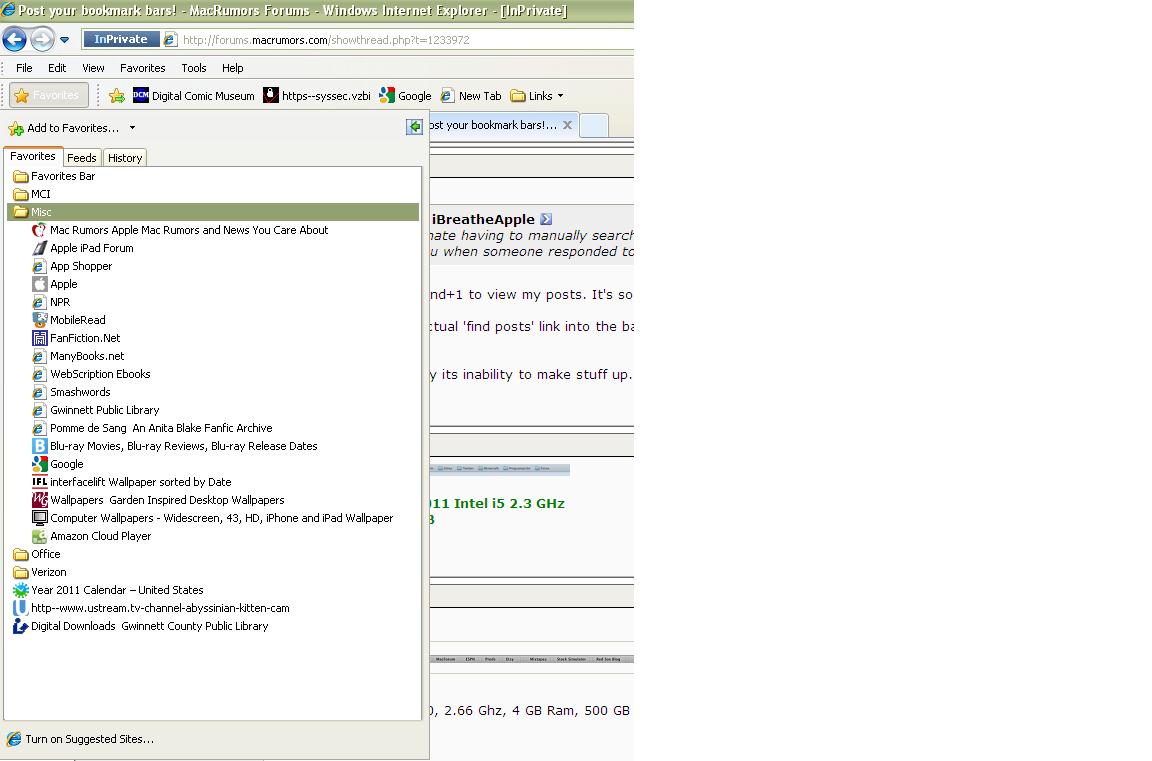
Task: Switch to the Feeds tab
Action: [82, 157]
